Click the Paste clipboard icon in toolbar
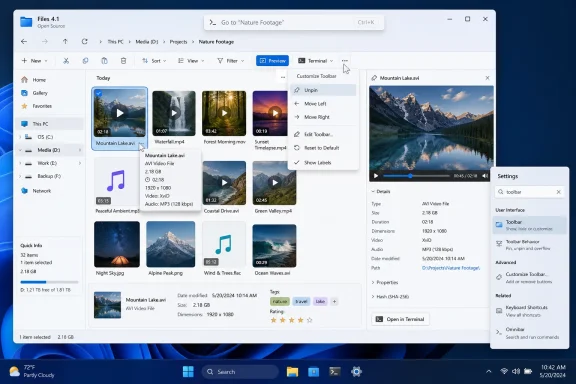 pyautogui.click(x=104, y=61)
